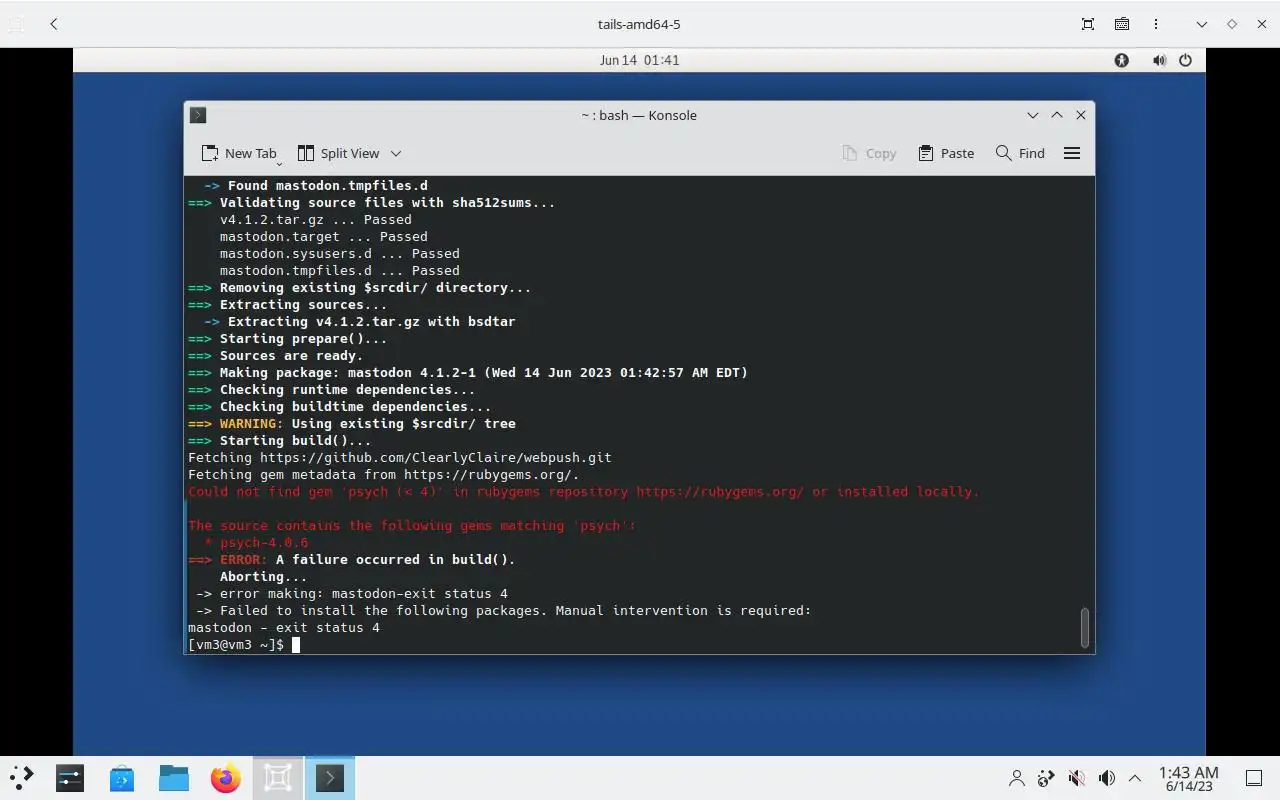Click 'ERROR: A failure occurred in build()' line
This screenshot has width=1280, height=800.
coord(352,560)
